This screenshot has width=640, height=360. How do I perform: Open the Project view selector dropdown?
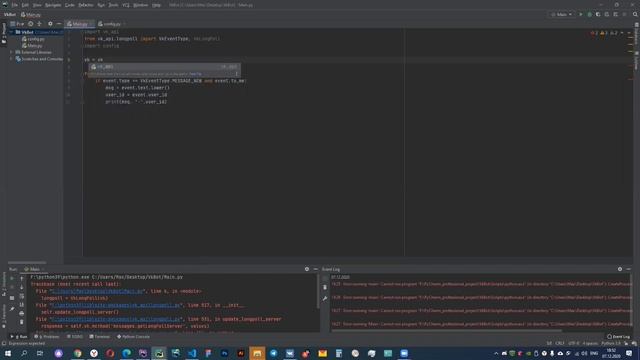click(x=18, y=24)
